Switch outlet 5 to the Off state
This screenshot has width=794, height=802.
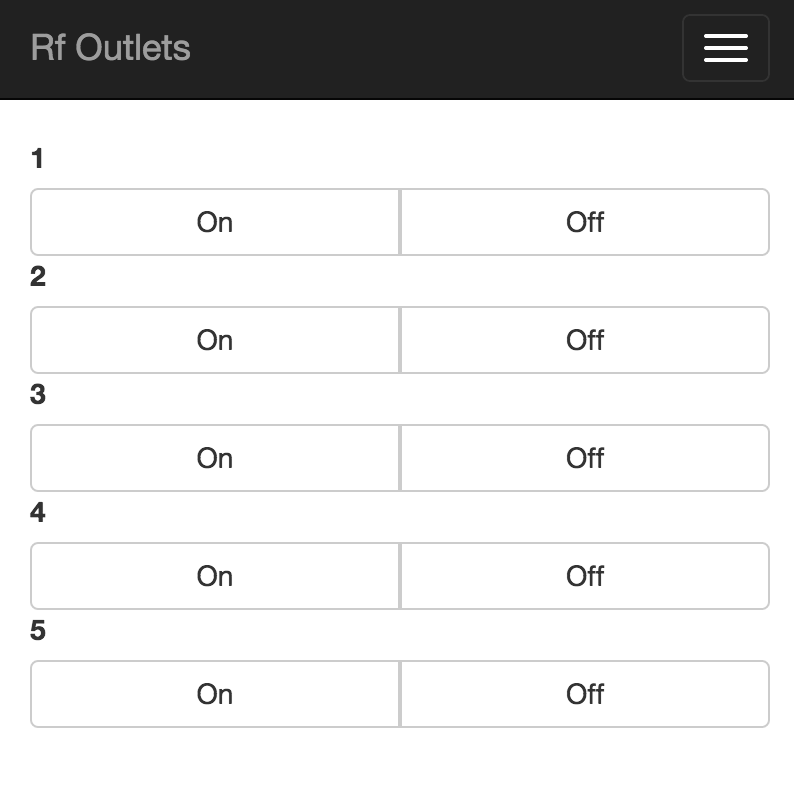coord(585,694)
